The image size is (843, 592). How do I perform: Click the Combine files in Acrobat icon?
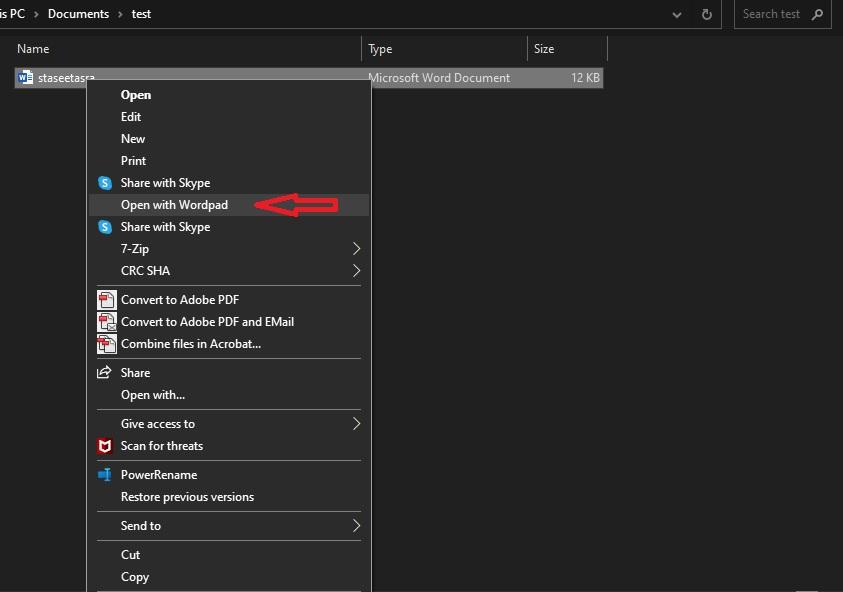(106, 344)
